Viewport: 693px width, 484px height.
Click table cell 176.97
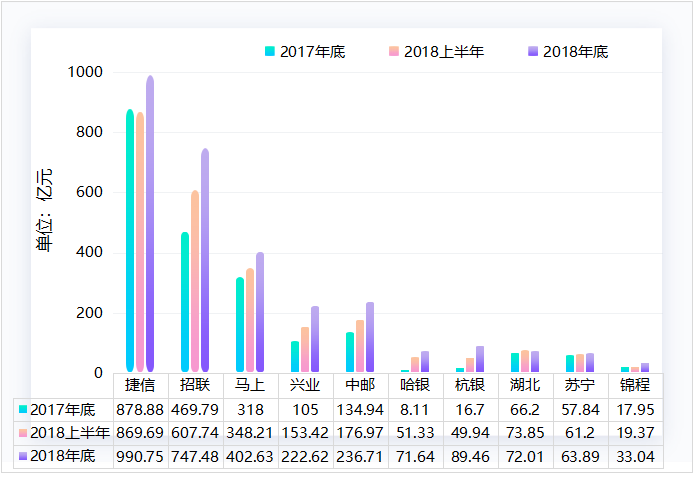click(x=361, y=433)
